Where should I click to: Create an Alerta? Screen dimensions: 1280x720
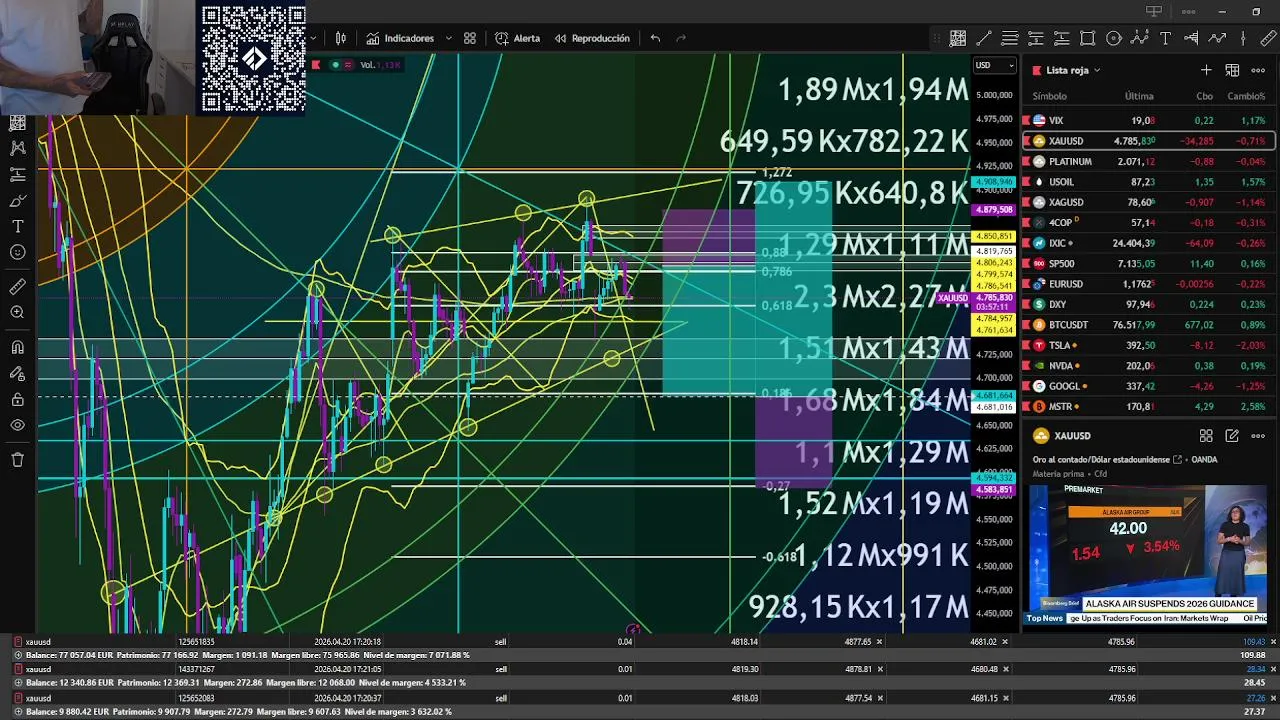coord(517,38)
